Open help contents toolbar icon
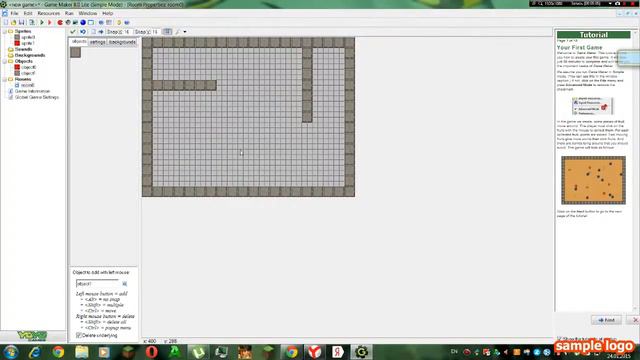Screen dimensions: 640x360 (x=127, y=22)
